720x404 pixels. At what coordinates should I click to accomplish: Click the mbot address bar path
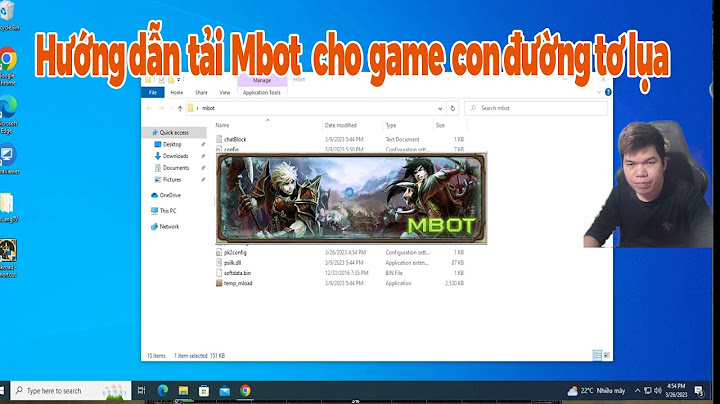point(208,108)
